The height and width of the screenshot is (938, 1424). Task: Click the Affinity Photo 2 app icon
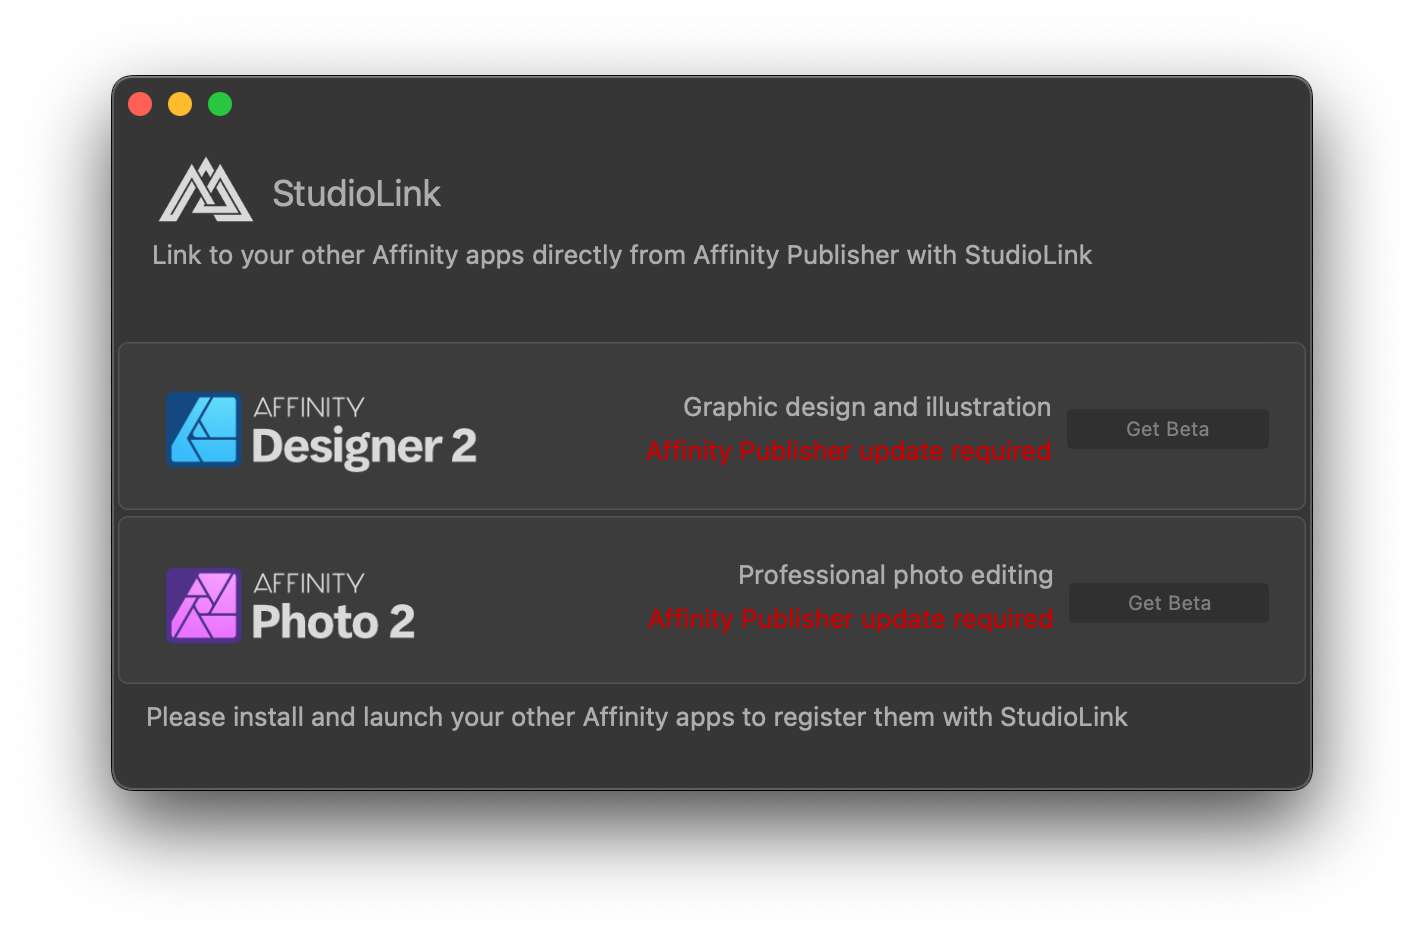point(204,605)
